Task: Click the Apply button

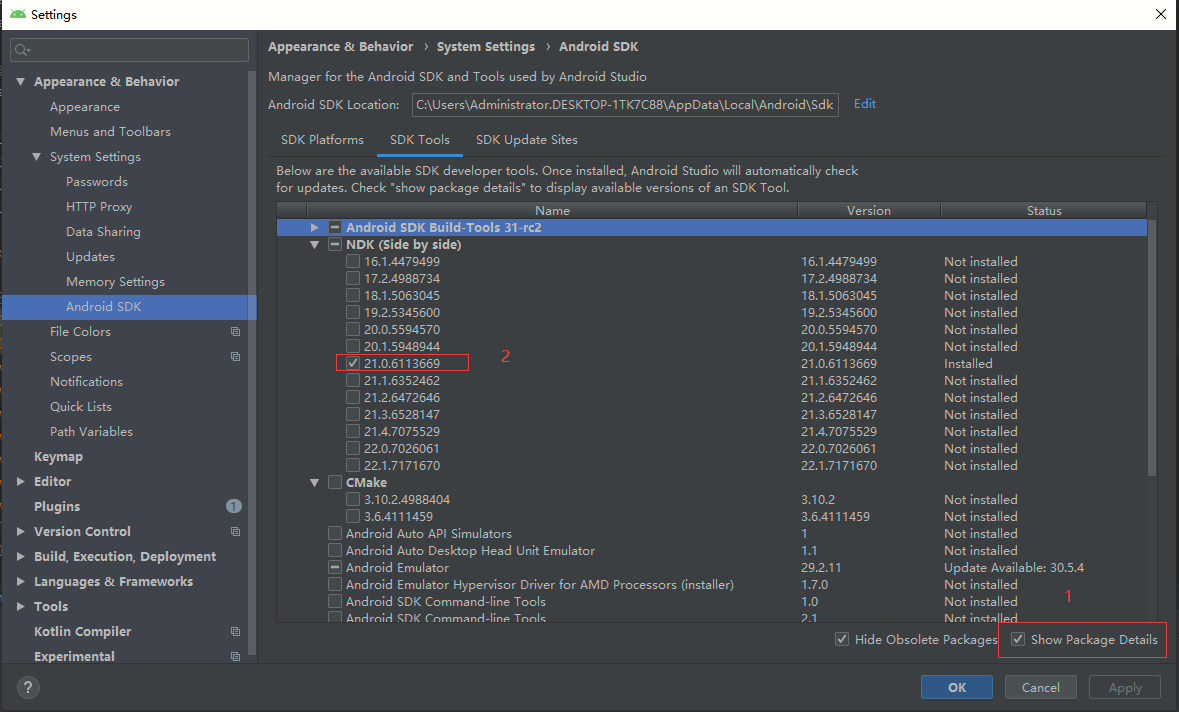Action: (x=1125, y=687)
